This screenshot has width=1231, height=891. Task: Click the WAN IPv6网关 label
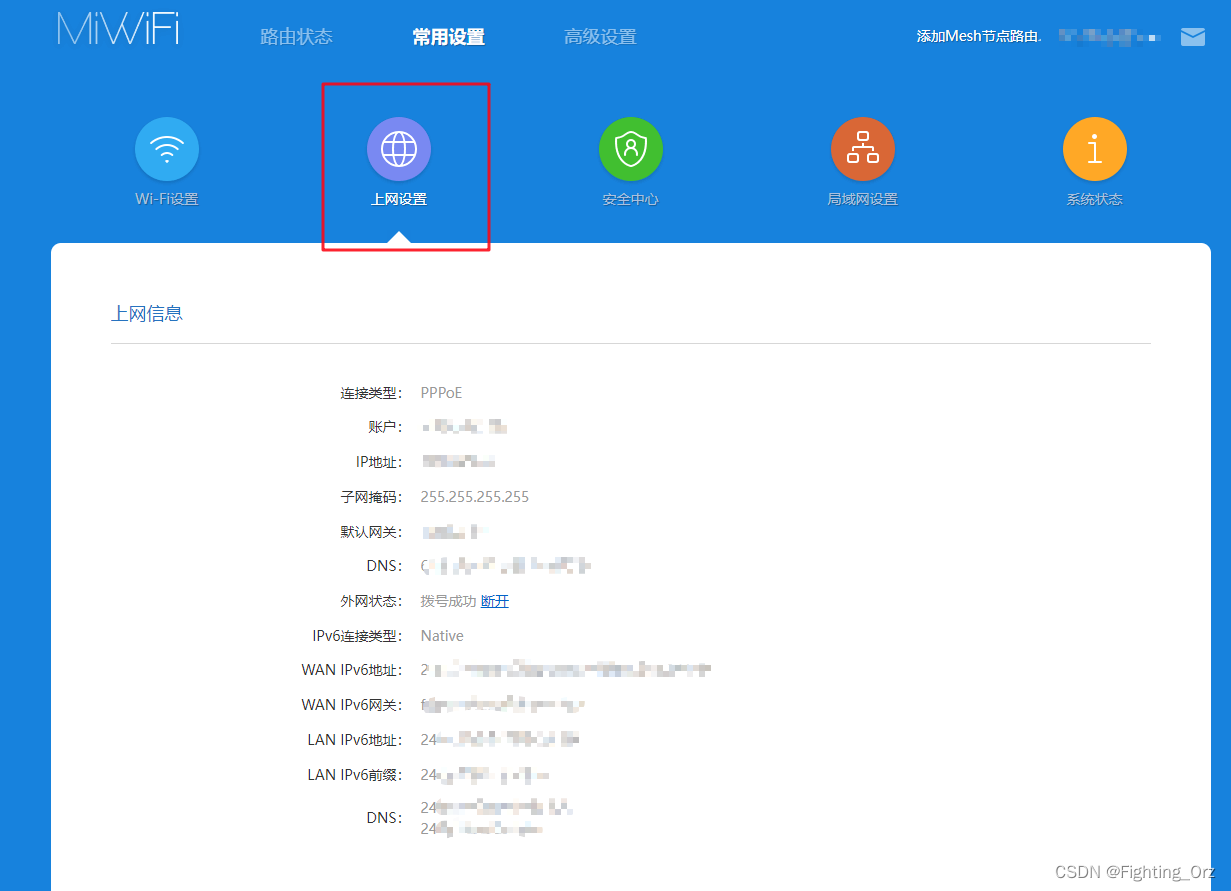pos(351,705)
